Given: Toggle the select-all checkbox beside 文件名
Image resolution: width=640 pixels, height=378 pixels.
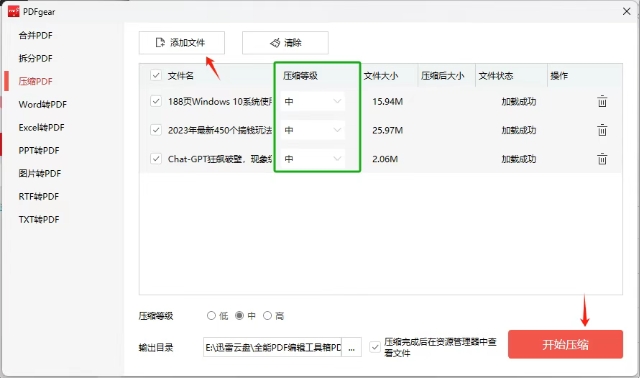Looking at the screenshot, I should point(156,75).
